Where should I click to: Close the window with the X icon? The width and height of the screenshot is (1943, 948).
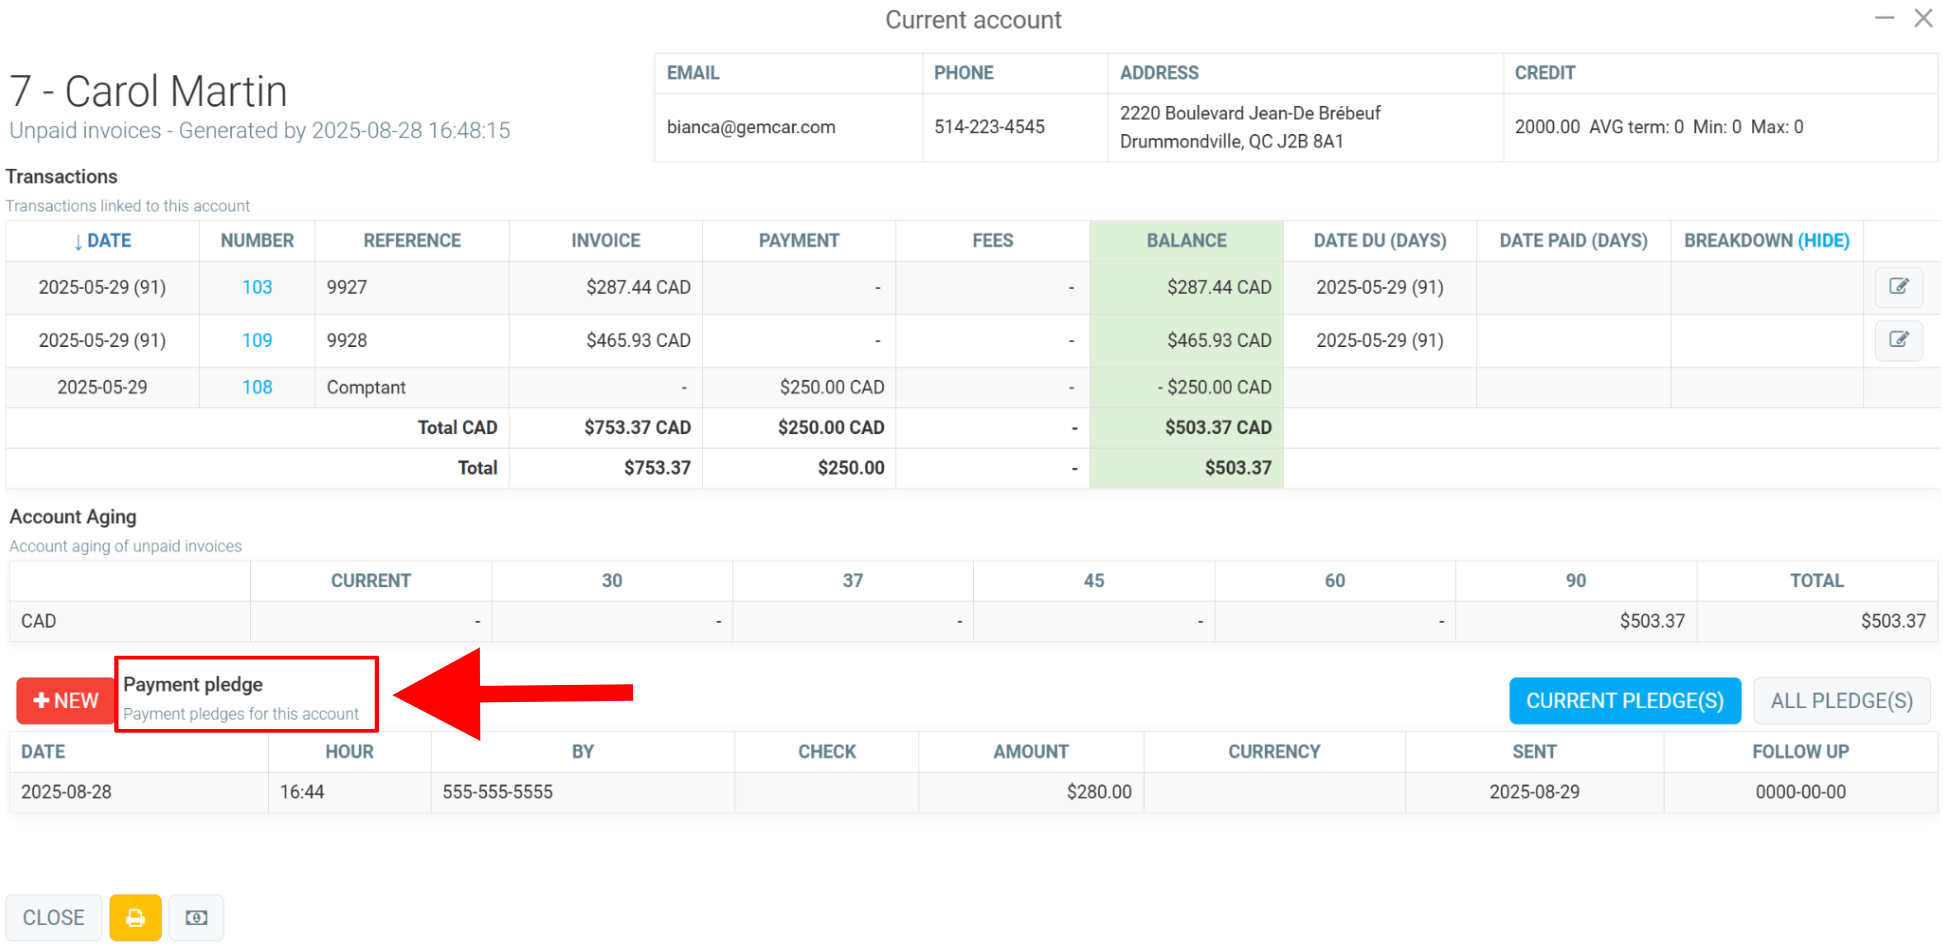1923,18
